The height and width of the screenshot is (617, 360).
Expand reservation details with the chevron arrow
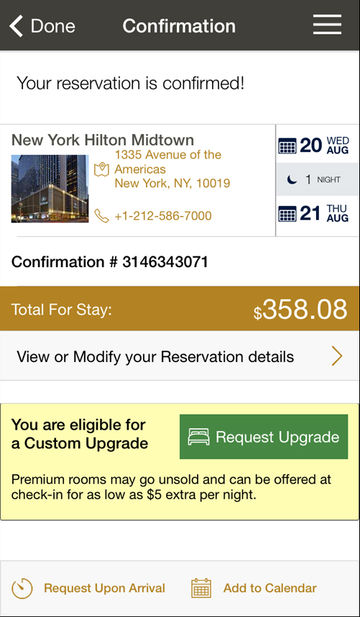[x=337, y=357]
